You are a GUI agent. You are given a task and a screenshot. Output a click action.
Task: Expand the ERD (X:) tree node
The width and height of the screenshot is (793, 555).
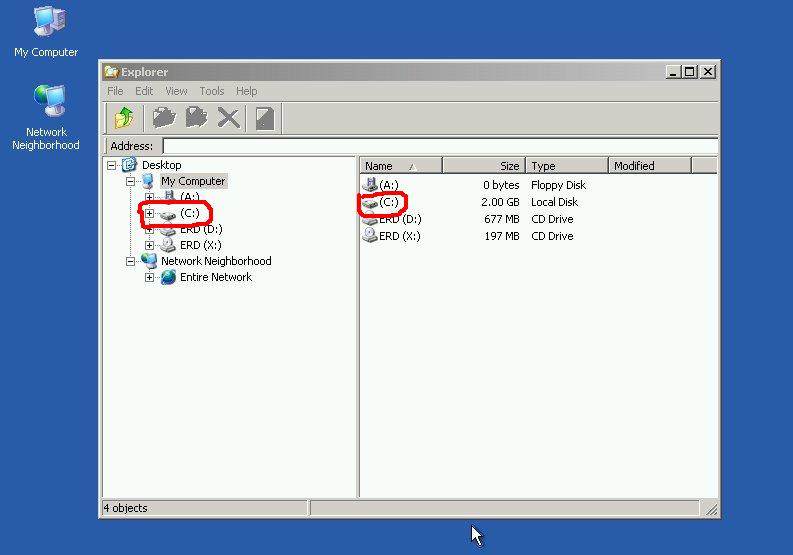(149, 245)
